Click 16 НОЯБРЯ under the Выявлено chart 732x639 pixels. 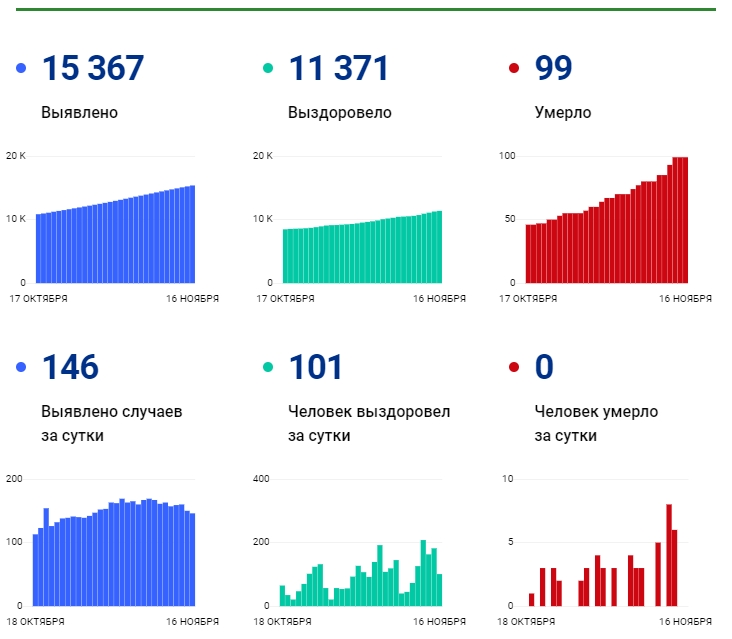click(192, 299)
